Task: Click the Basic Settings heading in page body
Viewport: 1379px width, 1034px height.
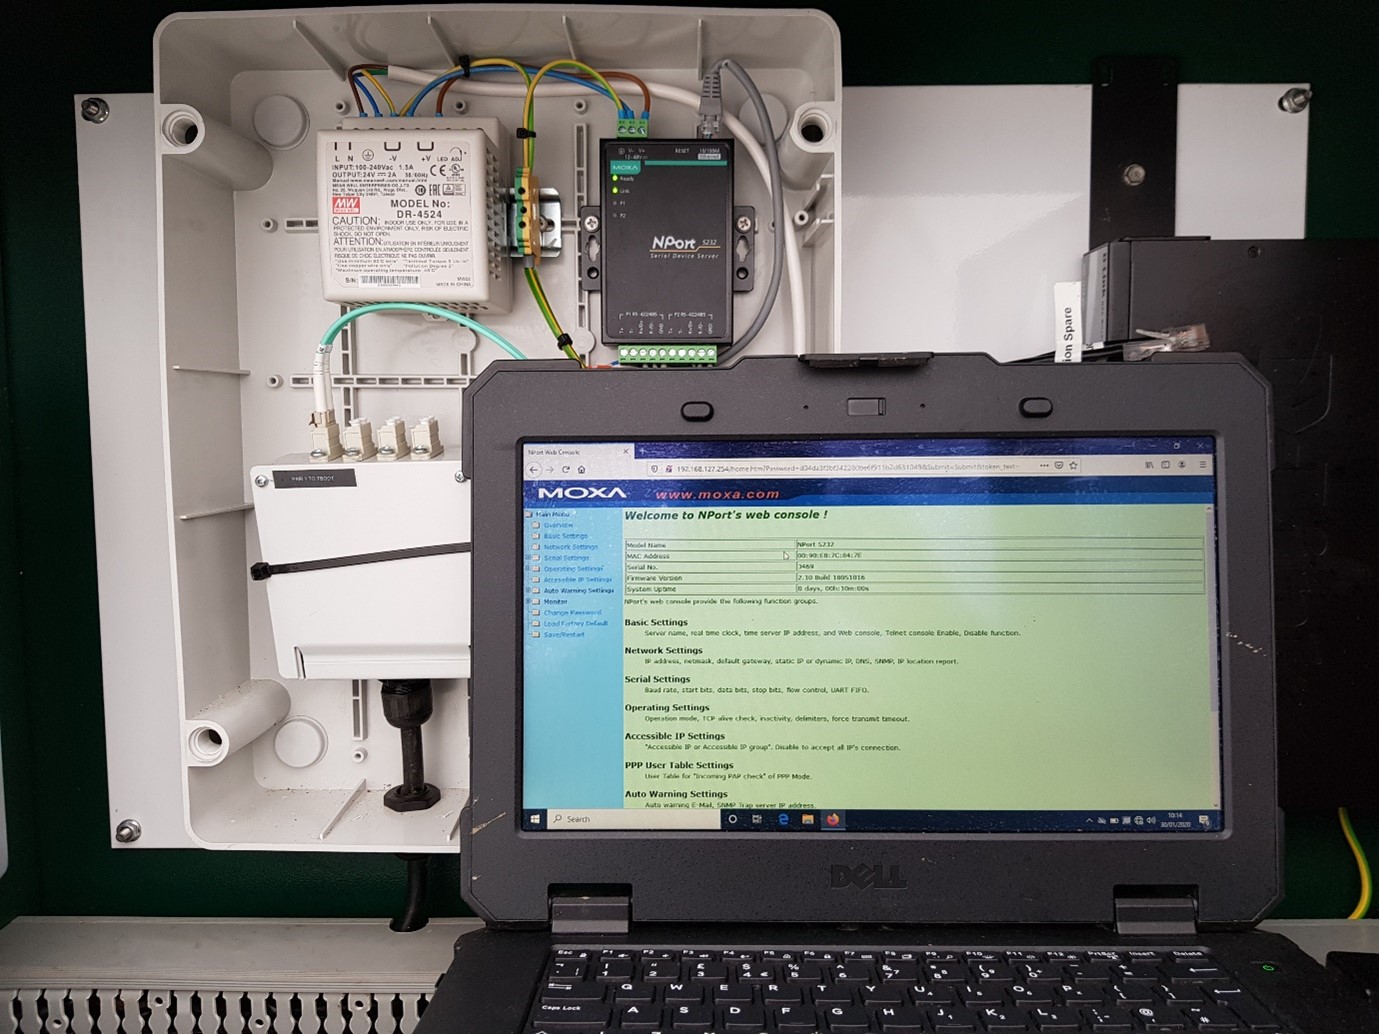Action: [656, 622]
